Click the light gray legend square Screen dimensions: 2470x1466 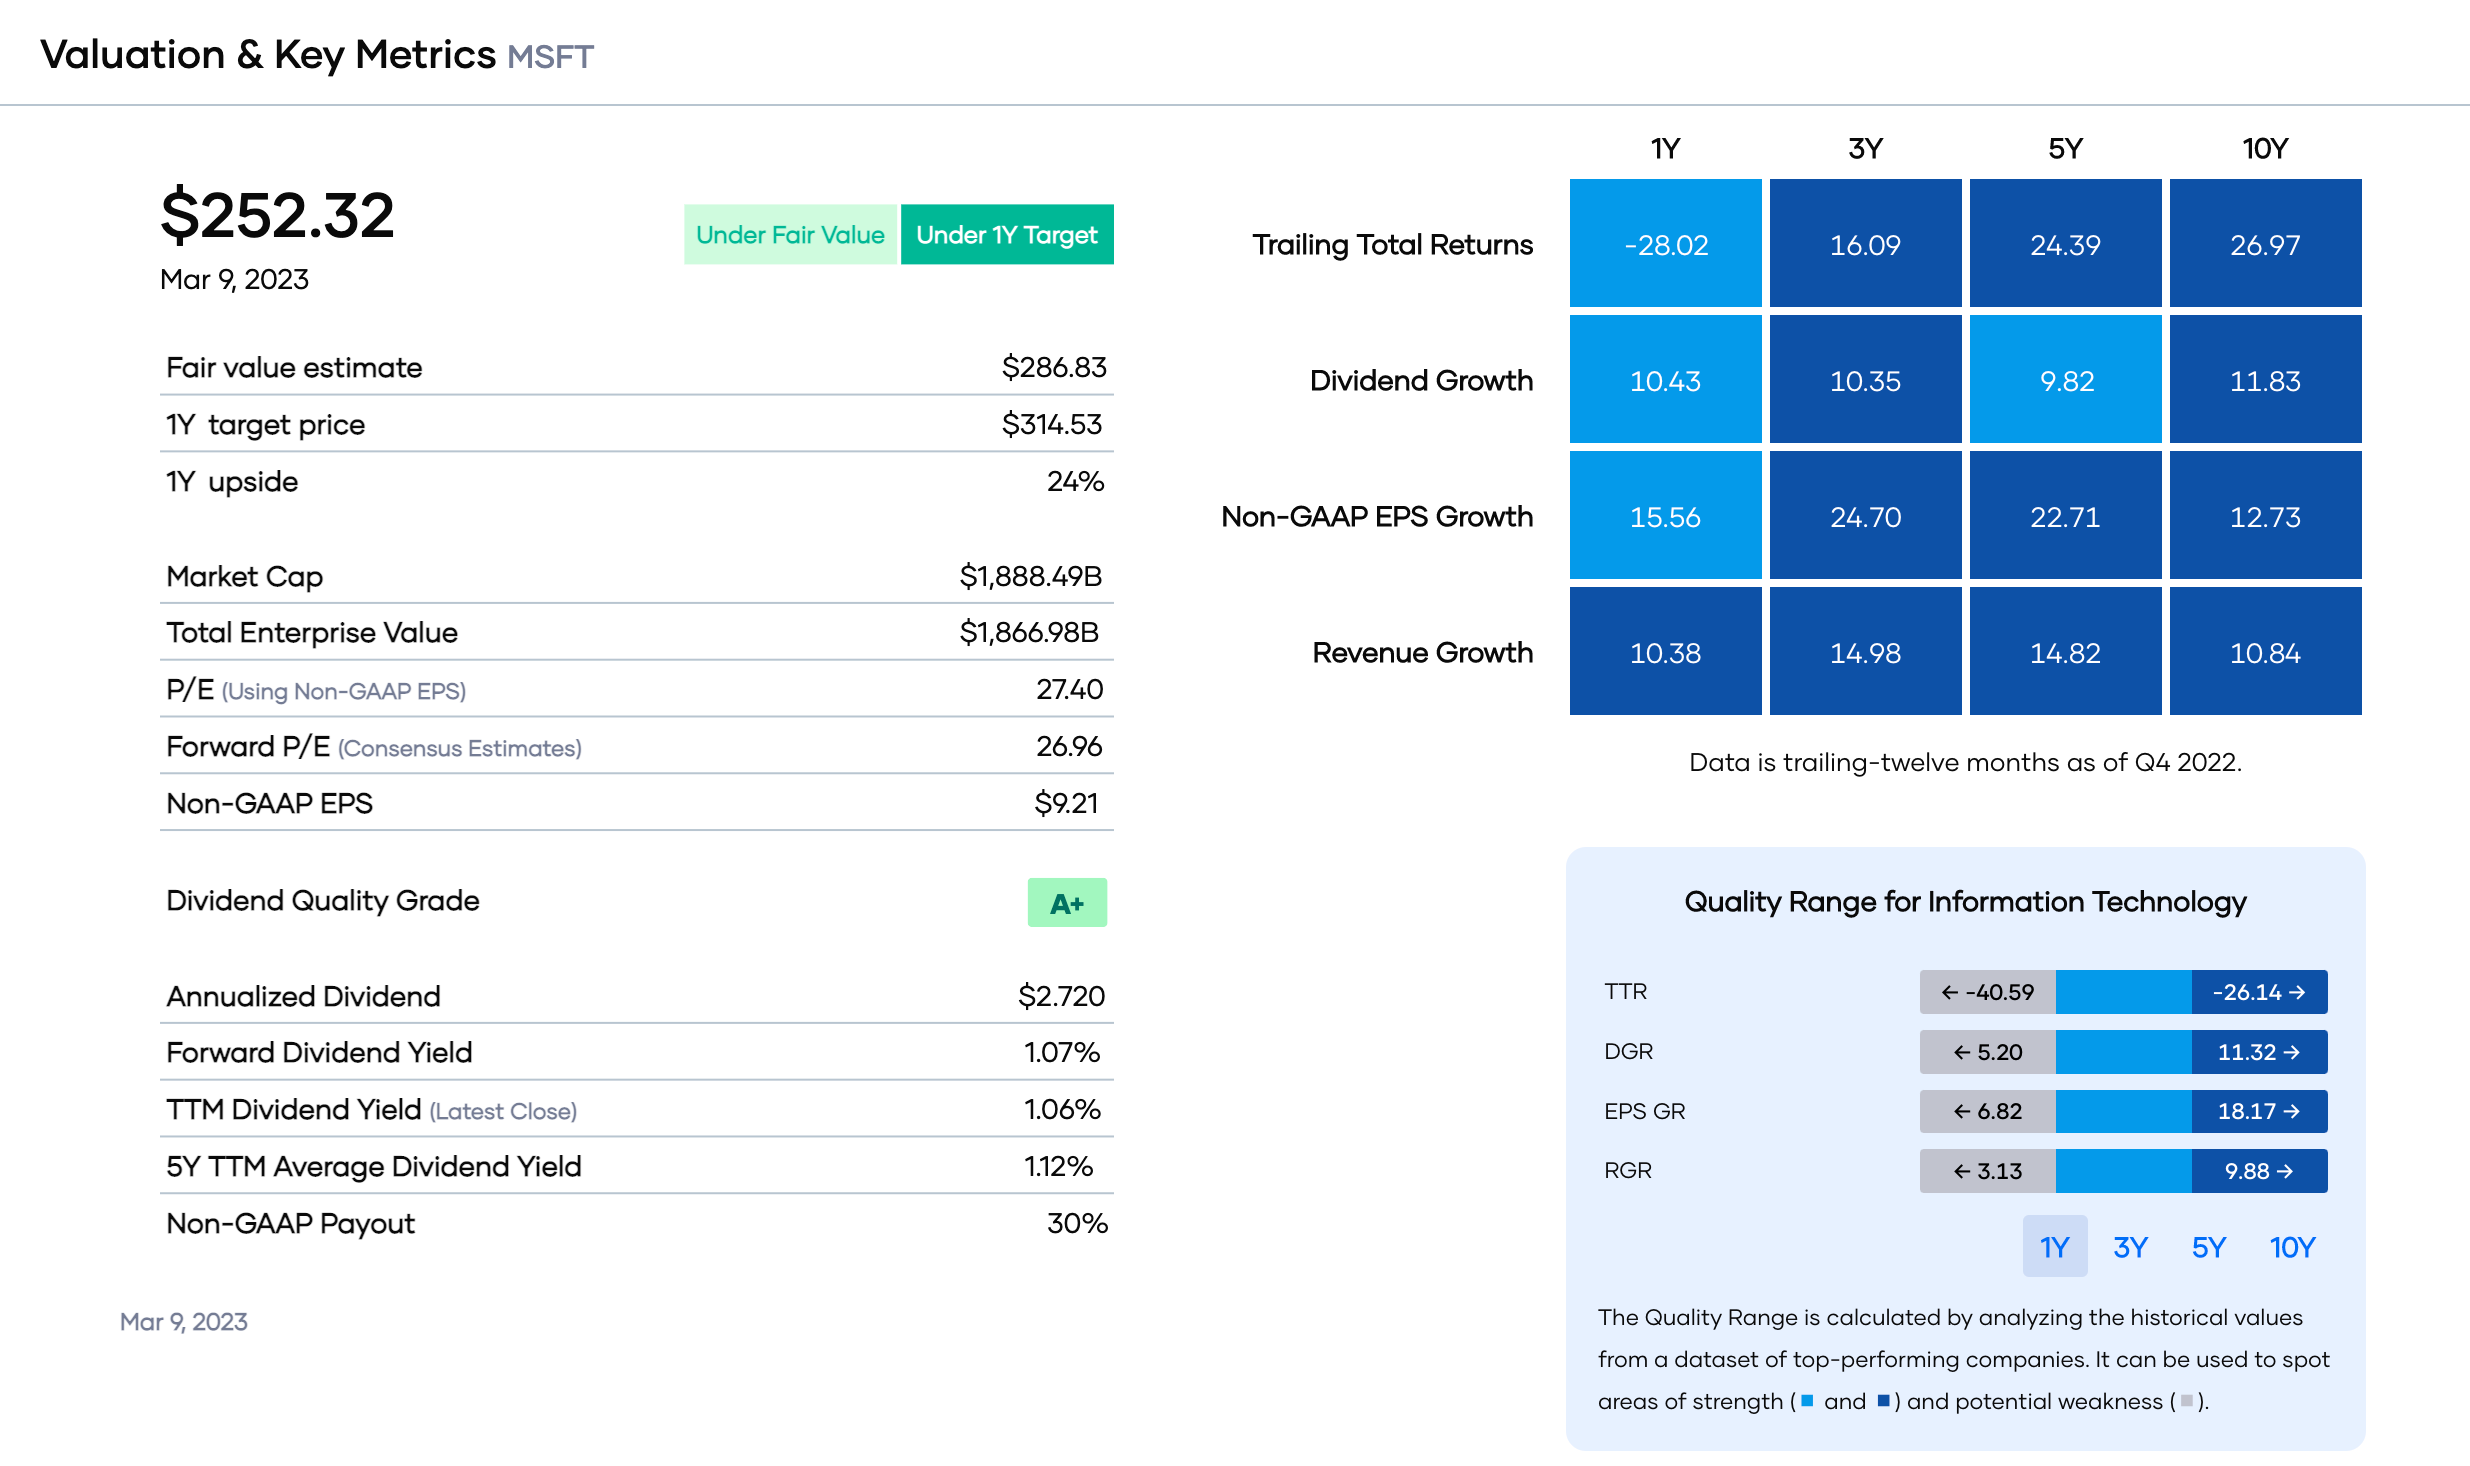click(x=2186, y=1401)
